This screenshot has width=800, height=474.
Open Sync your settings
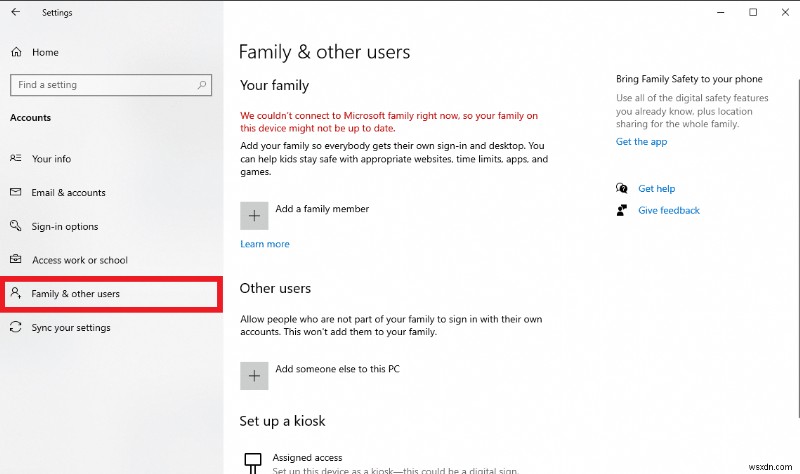70,328
